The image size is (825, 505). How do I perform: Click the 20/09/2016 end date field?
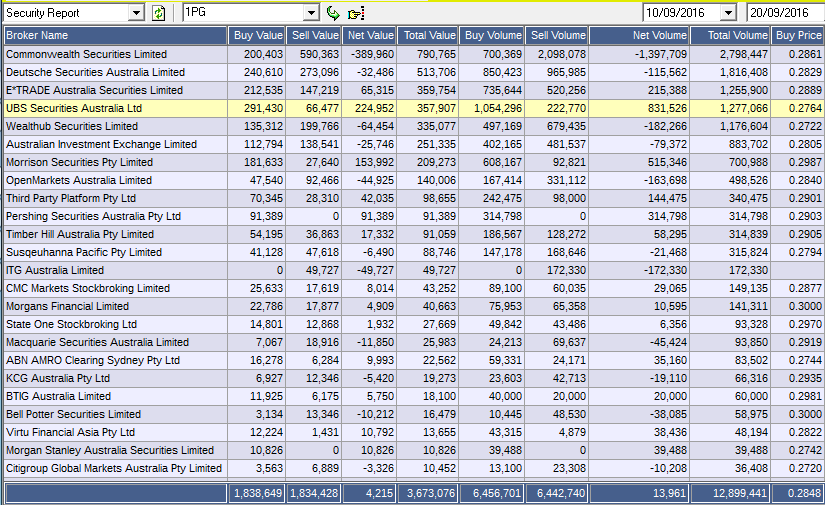click(x=785, y=13)
